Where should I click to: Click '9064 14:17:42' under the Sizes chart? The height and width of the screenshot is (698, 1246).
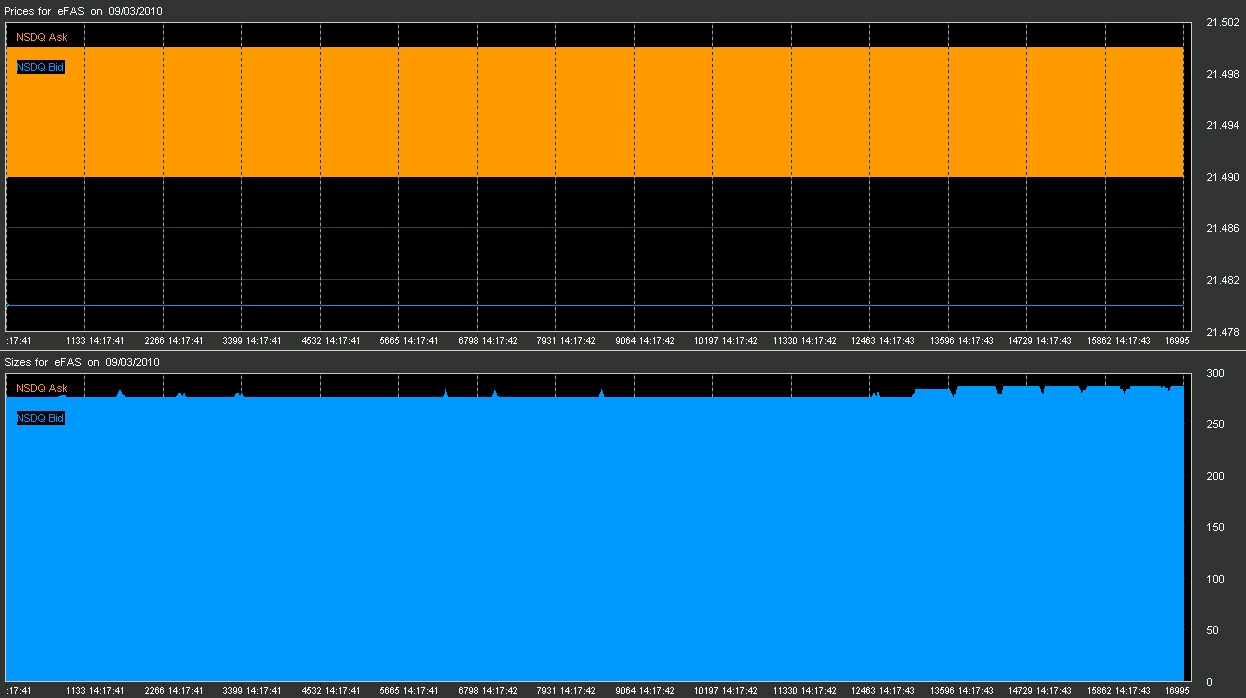pyautogui.click(x=645, y=691)
